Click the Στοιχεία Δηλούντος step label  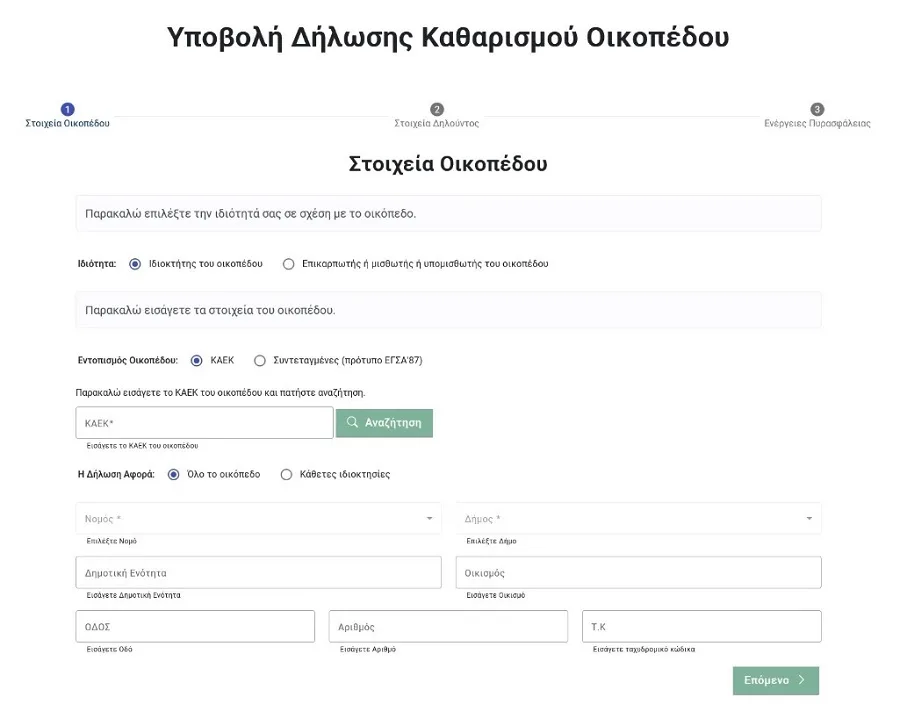(x=437, y=123)
